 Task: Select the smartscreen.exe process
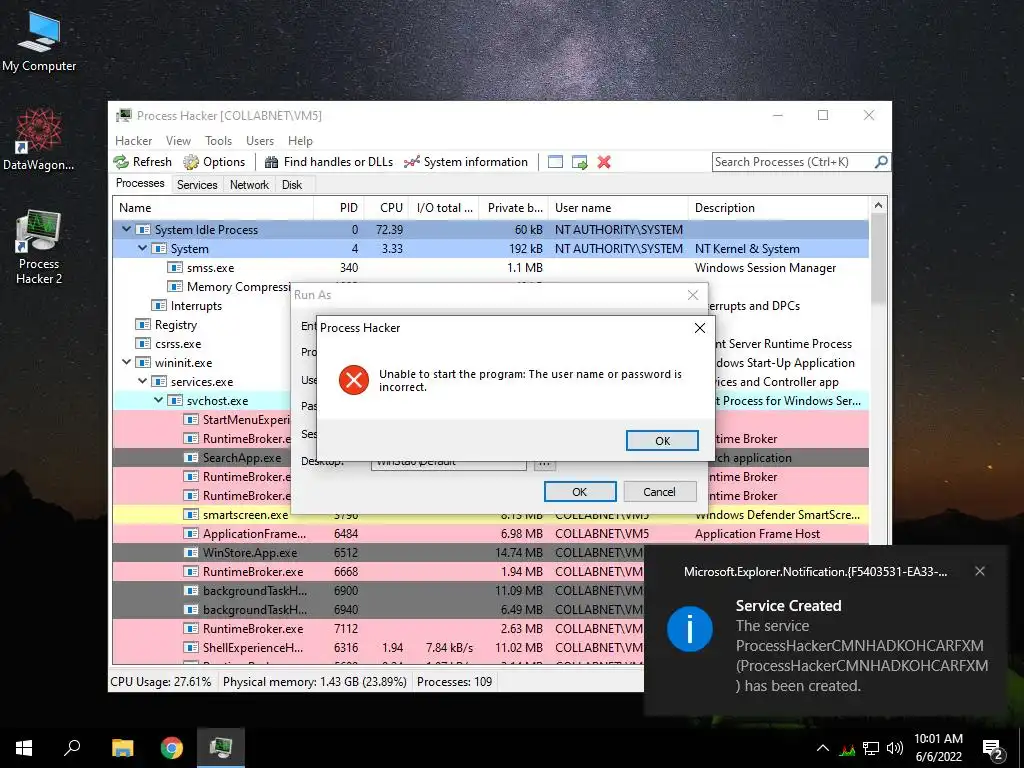(202, 515)
